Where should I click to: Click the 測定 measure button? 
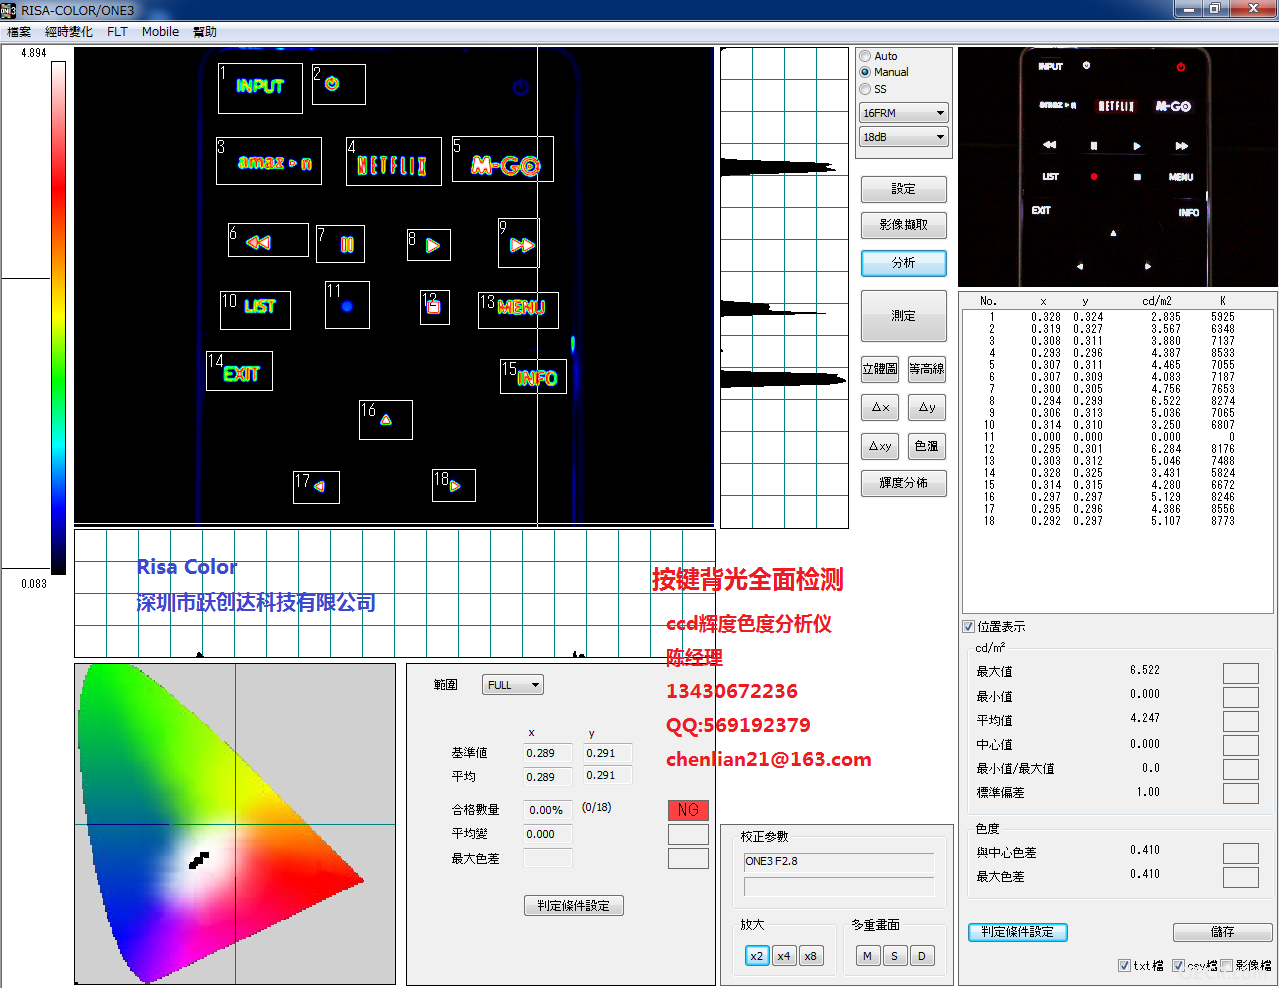point(904,316)
